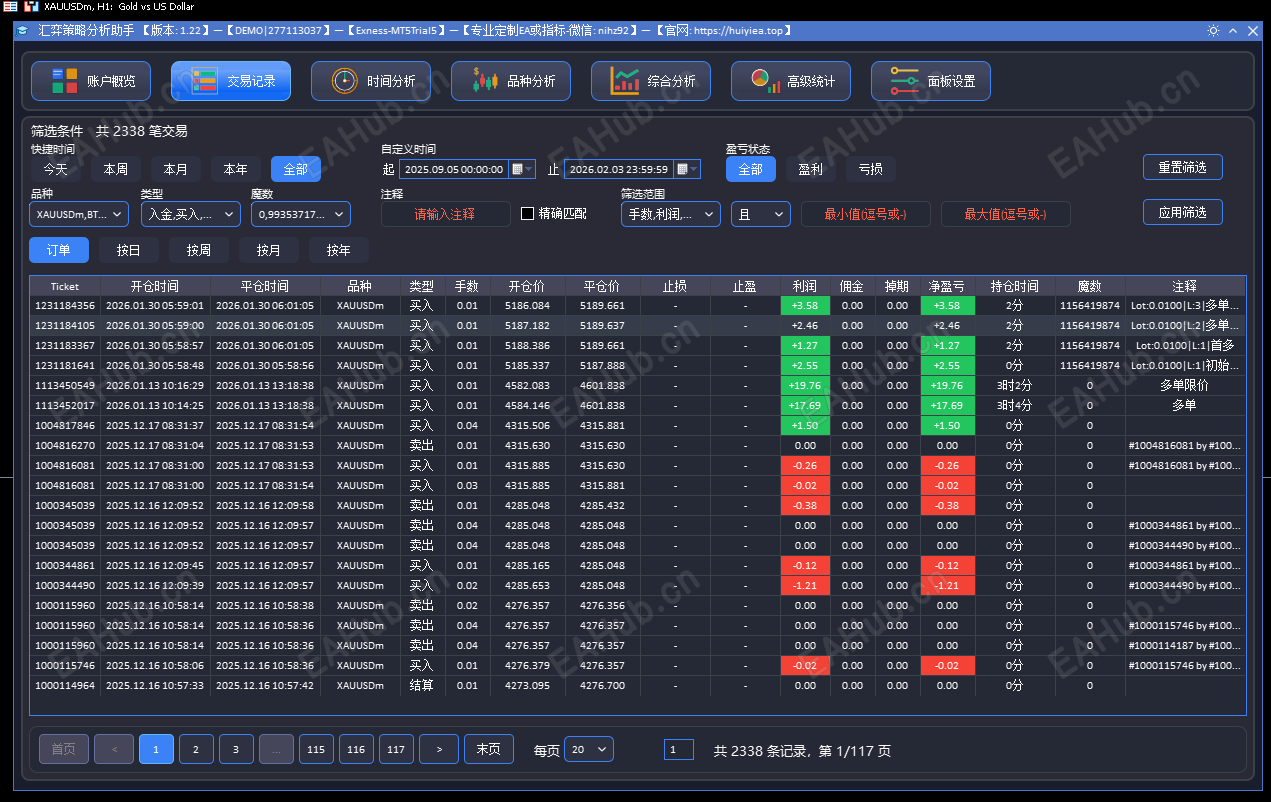Filter by 盈利 profit status

tap(811, 169)
